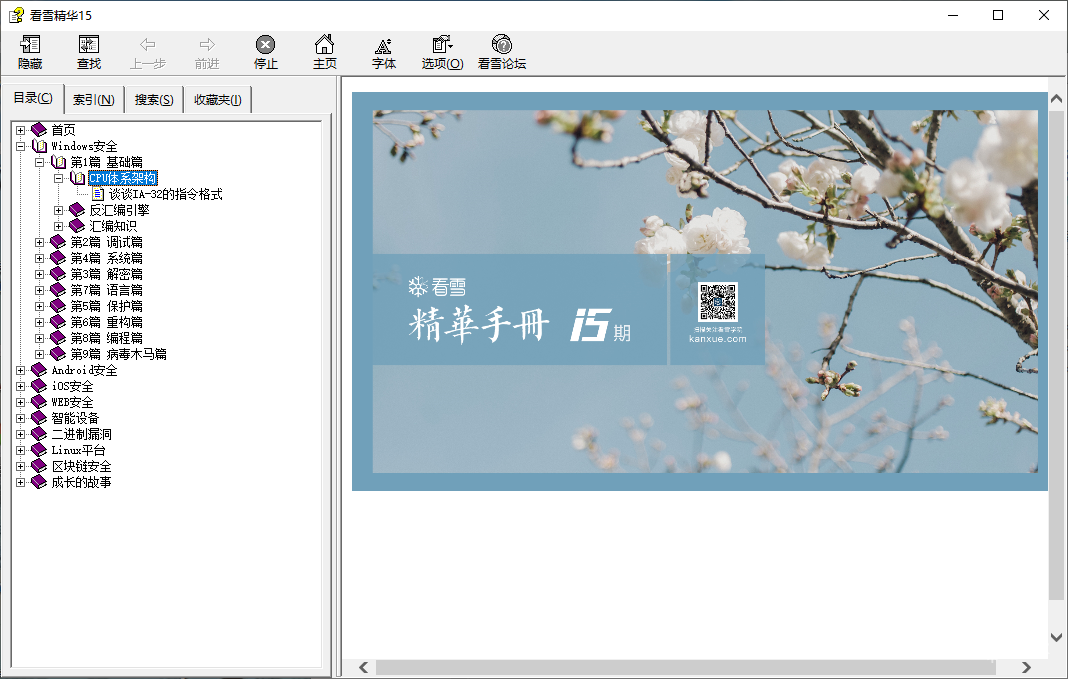Click the horizontal scrollbar right arrow

[x=1026, y=667]
